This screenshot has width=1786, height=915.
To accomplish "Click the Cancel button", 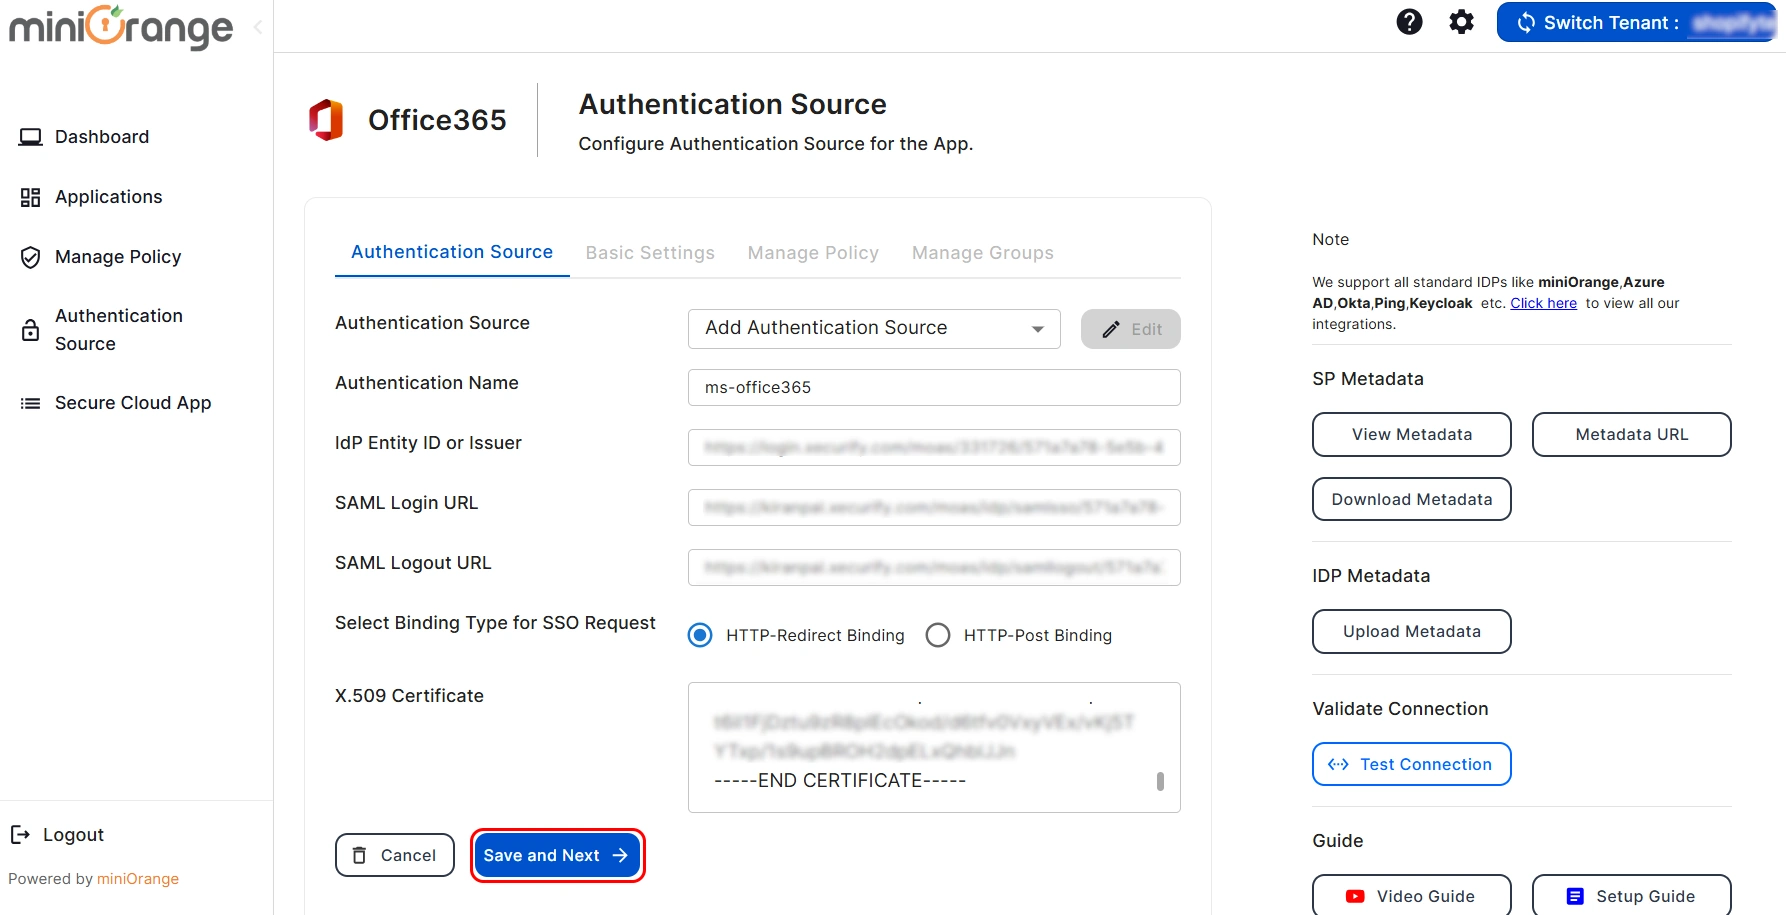I will coord(395,855).
